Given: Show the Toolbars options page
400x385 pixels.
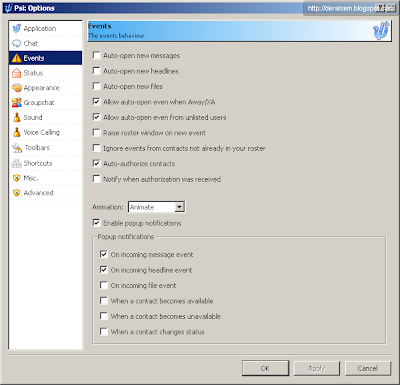Looking at the screenshot, I should [45, 148].
